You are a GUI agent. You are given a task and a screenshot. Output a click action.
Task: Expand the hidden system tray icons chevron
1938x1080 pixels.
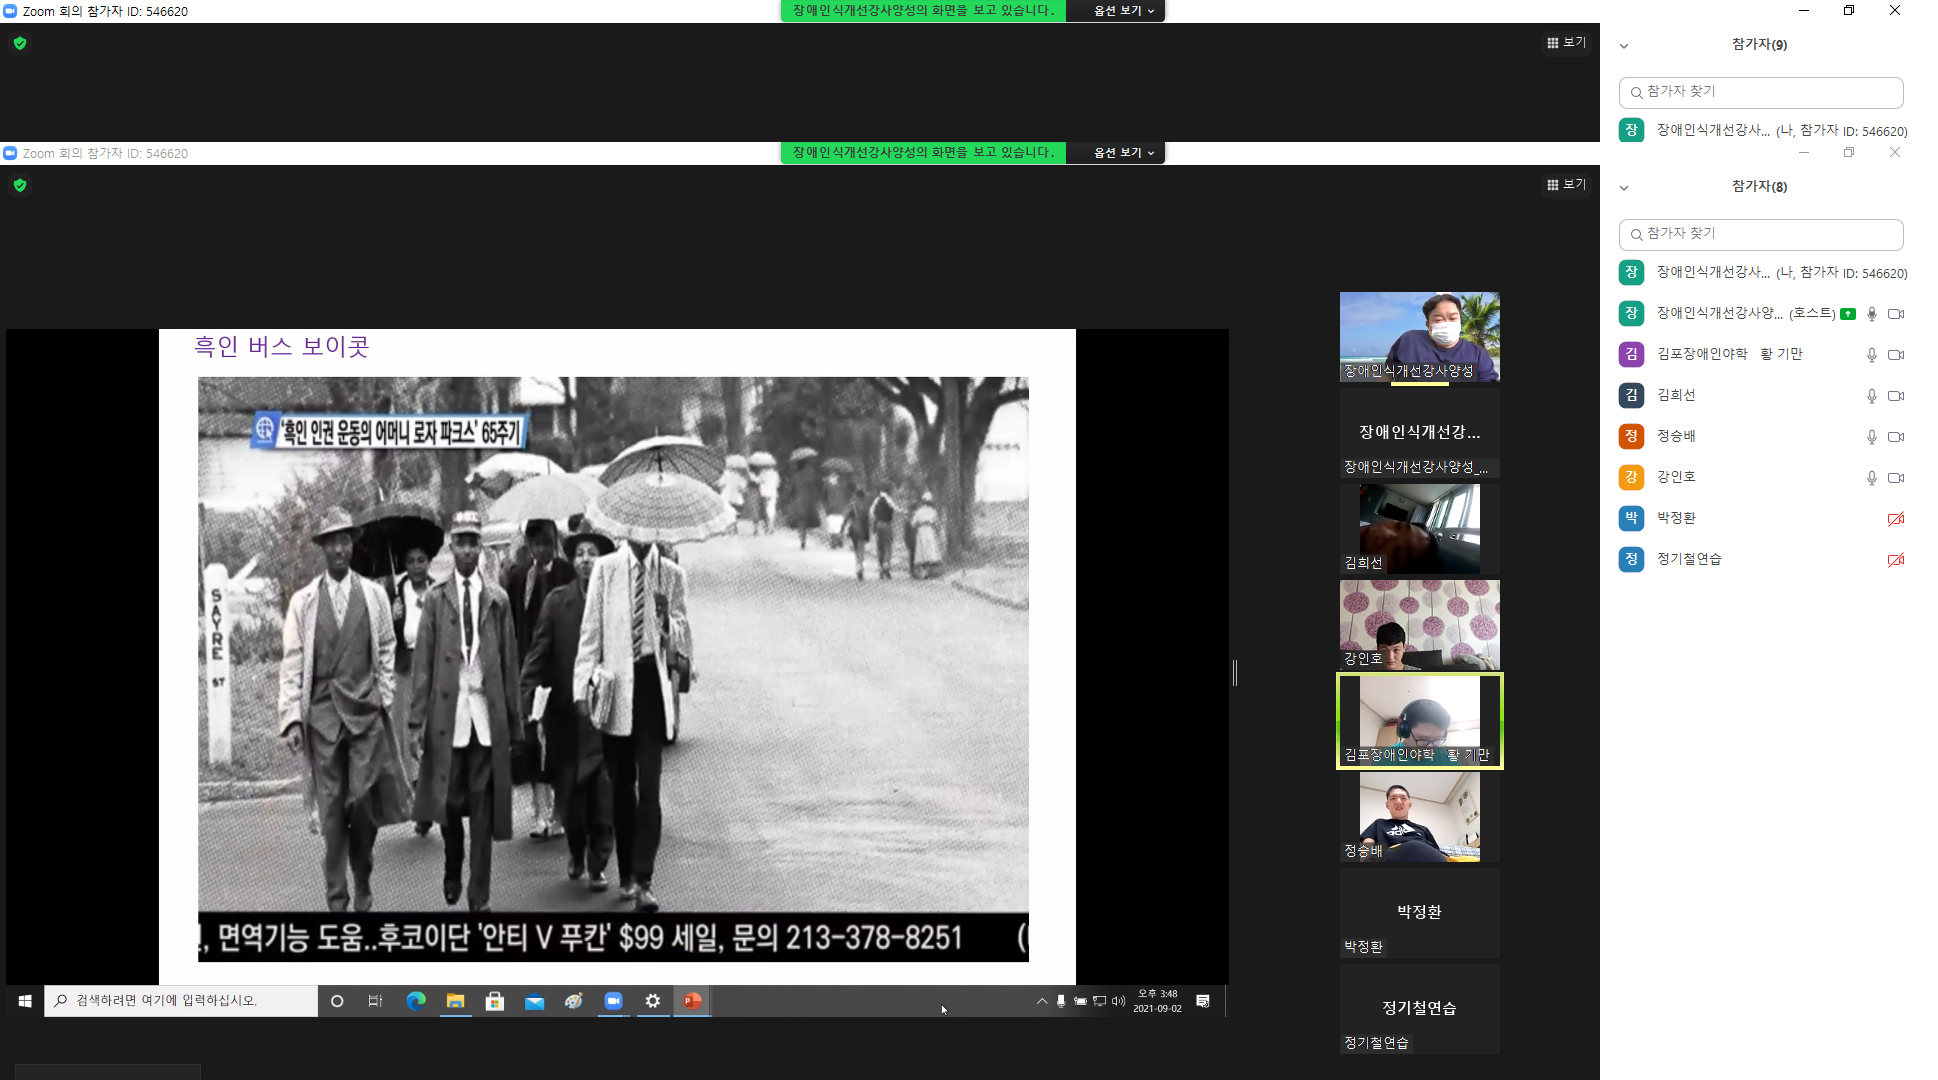coord(1042,1001)
